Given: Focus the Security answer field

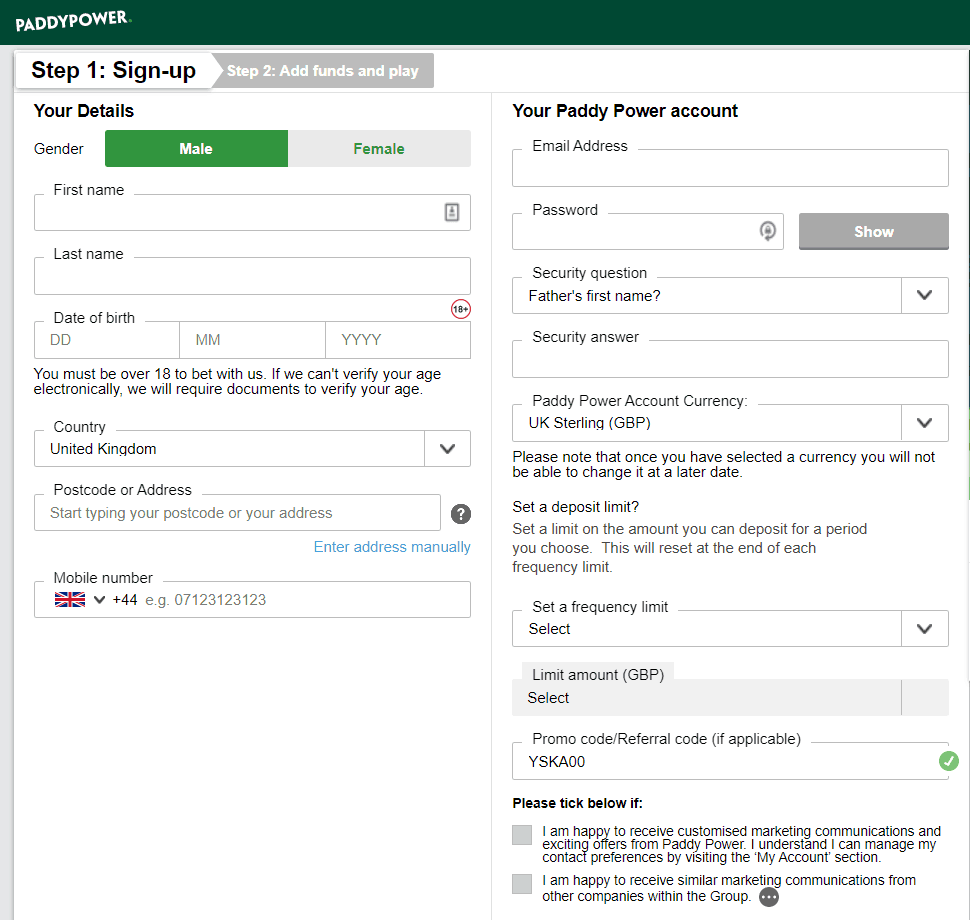Looking at the screenshot, I should click(x=730, y=359).
